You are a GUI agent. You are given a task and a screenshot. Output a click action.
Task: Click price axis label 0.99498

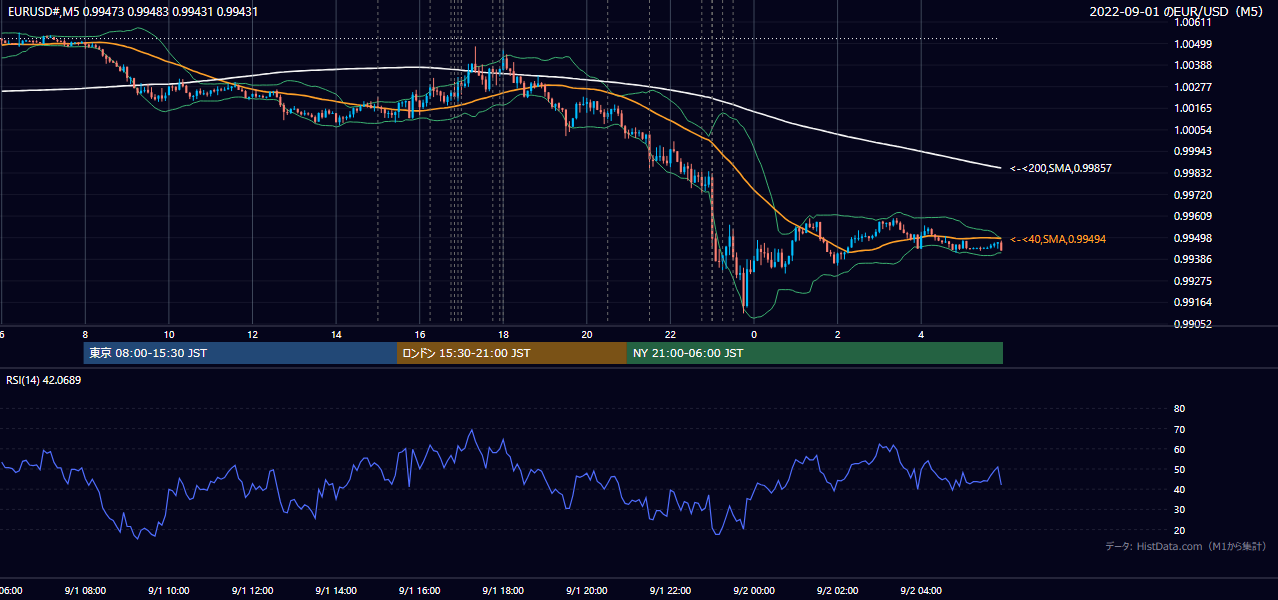[1193, 238]
